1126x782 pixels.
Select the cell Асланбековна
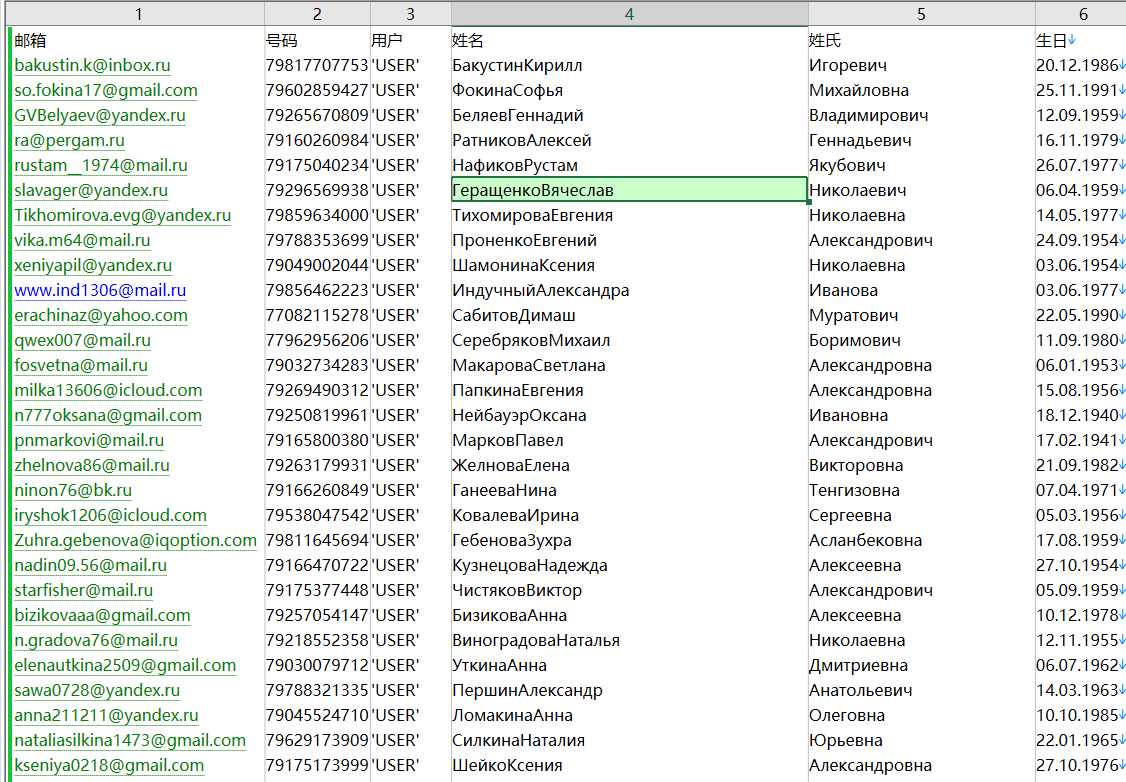point(921,540)
